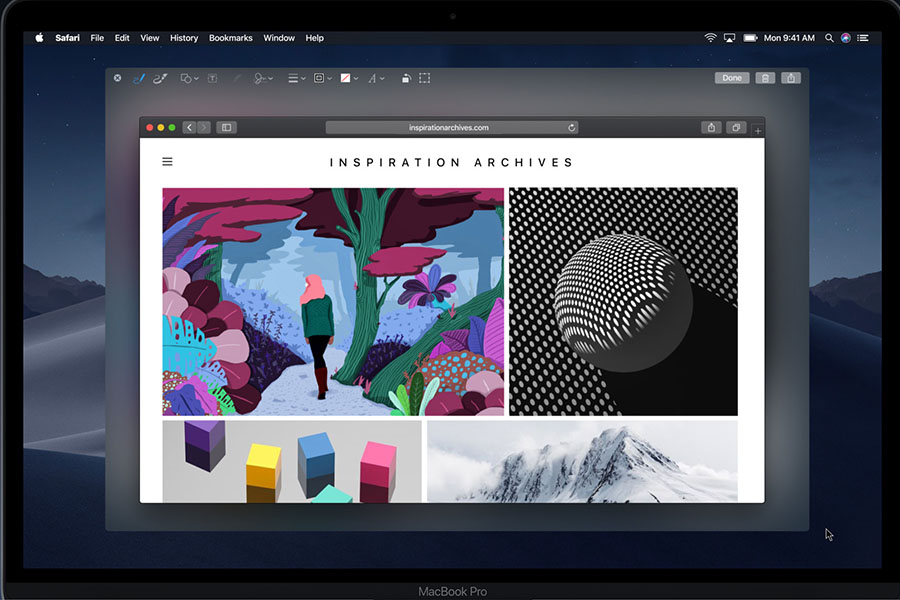Open the View menu
Screen dimensions: 900x600
pos(150,38)
